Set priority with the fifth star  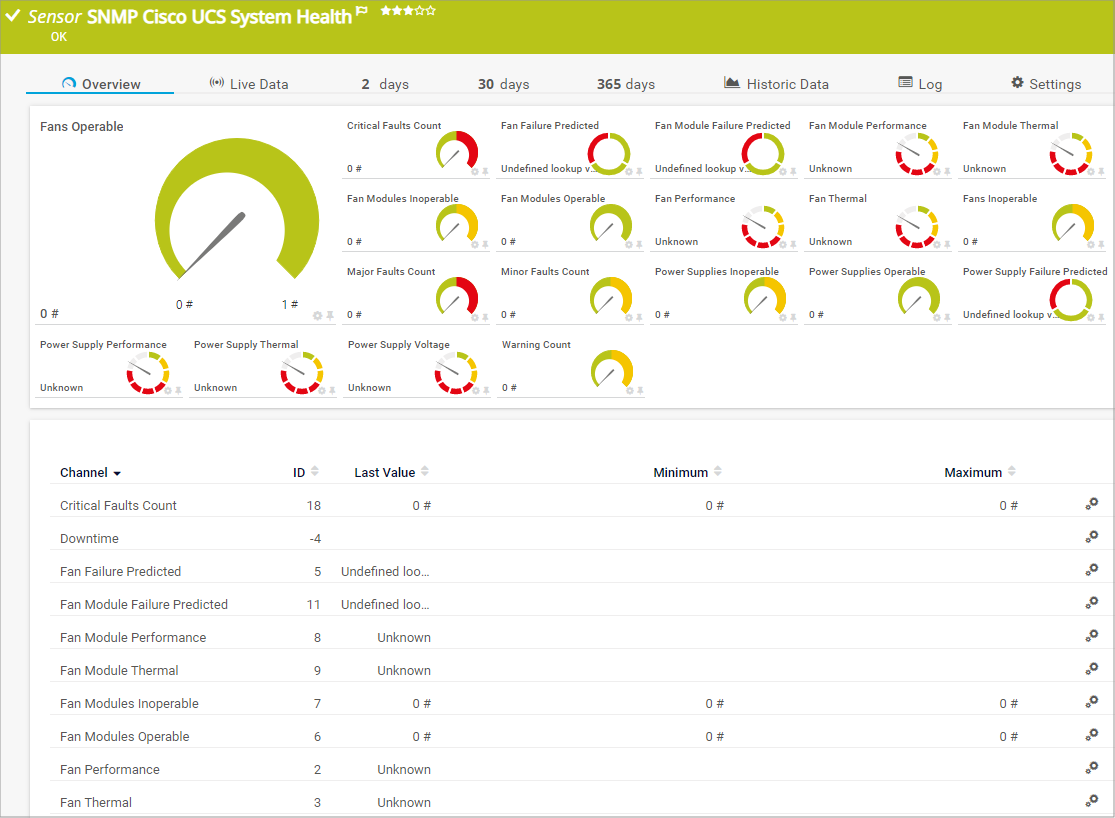[x=431, y=11]
